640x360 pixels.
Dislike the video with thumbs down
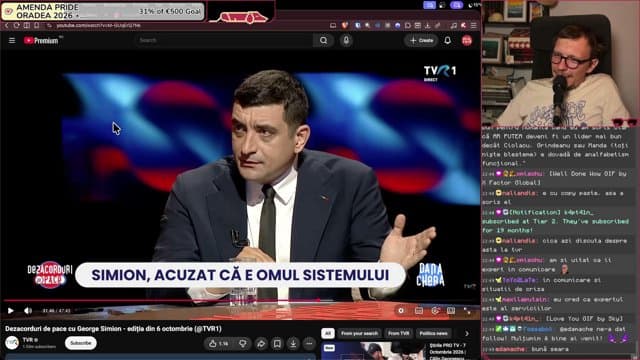(x=243, y=344)
